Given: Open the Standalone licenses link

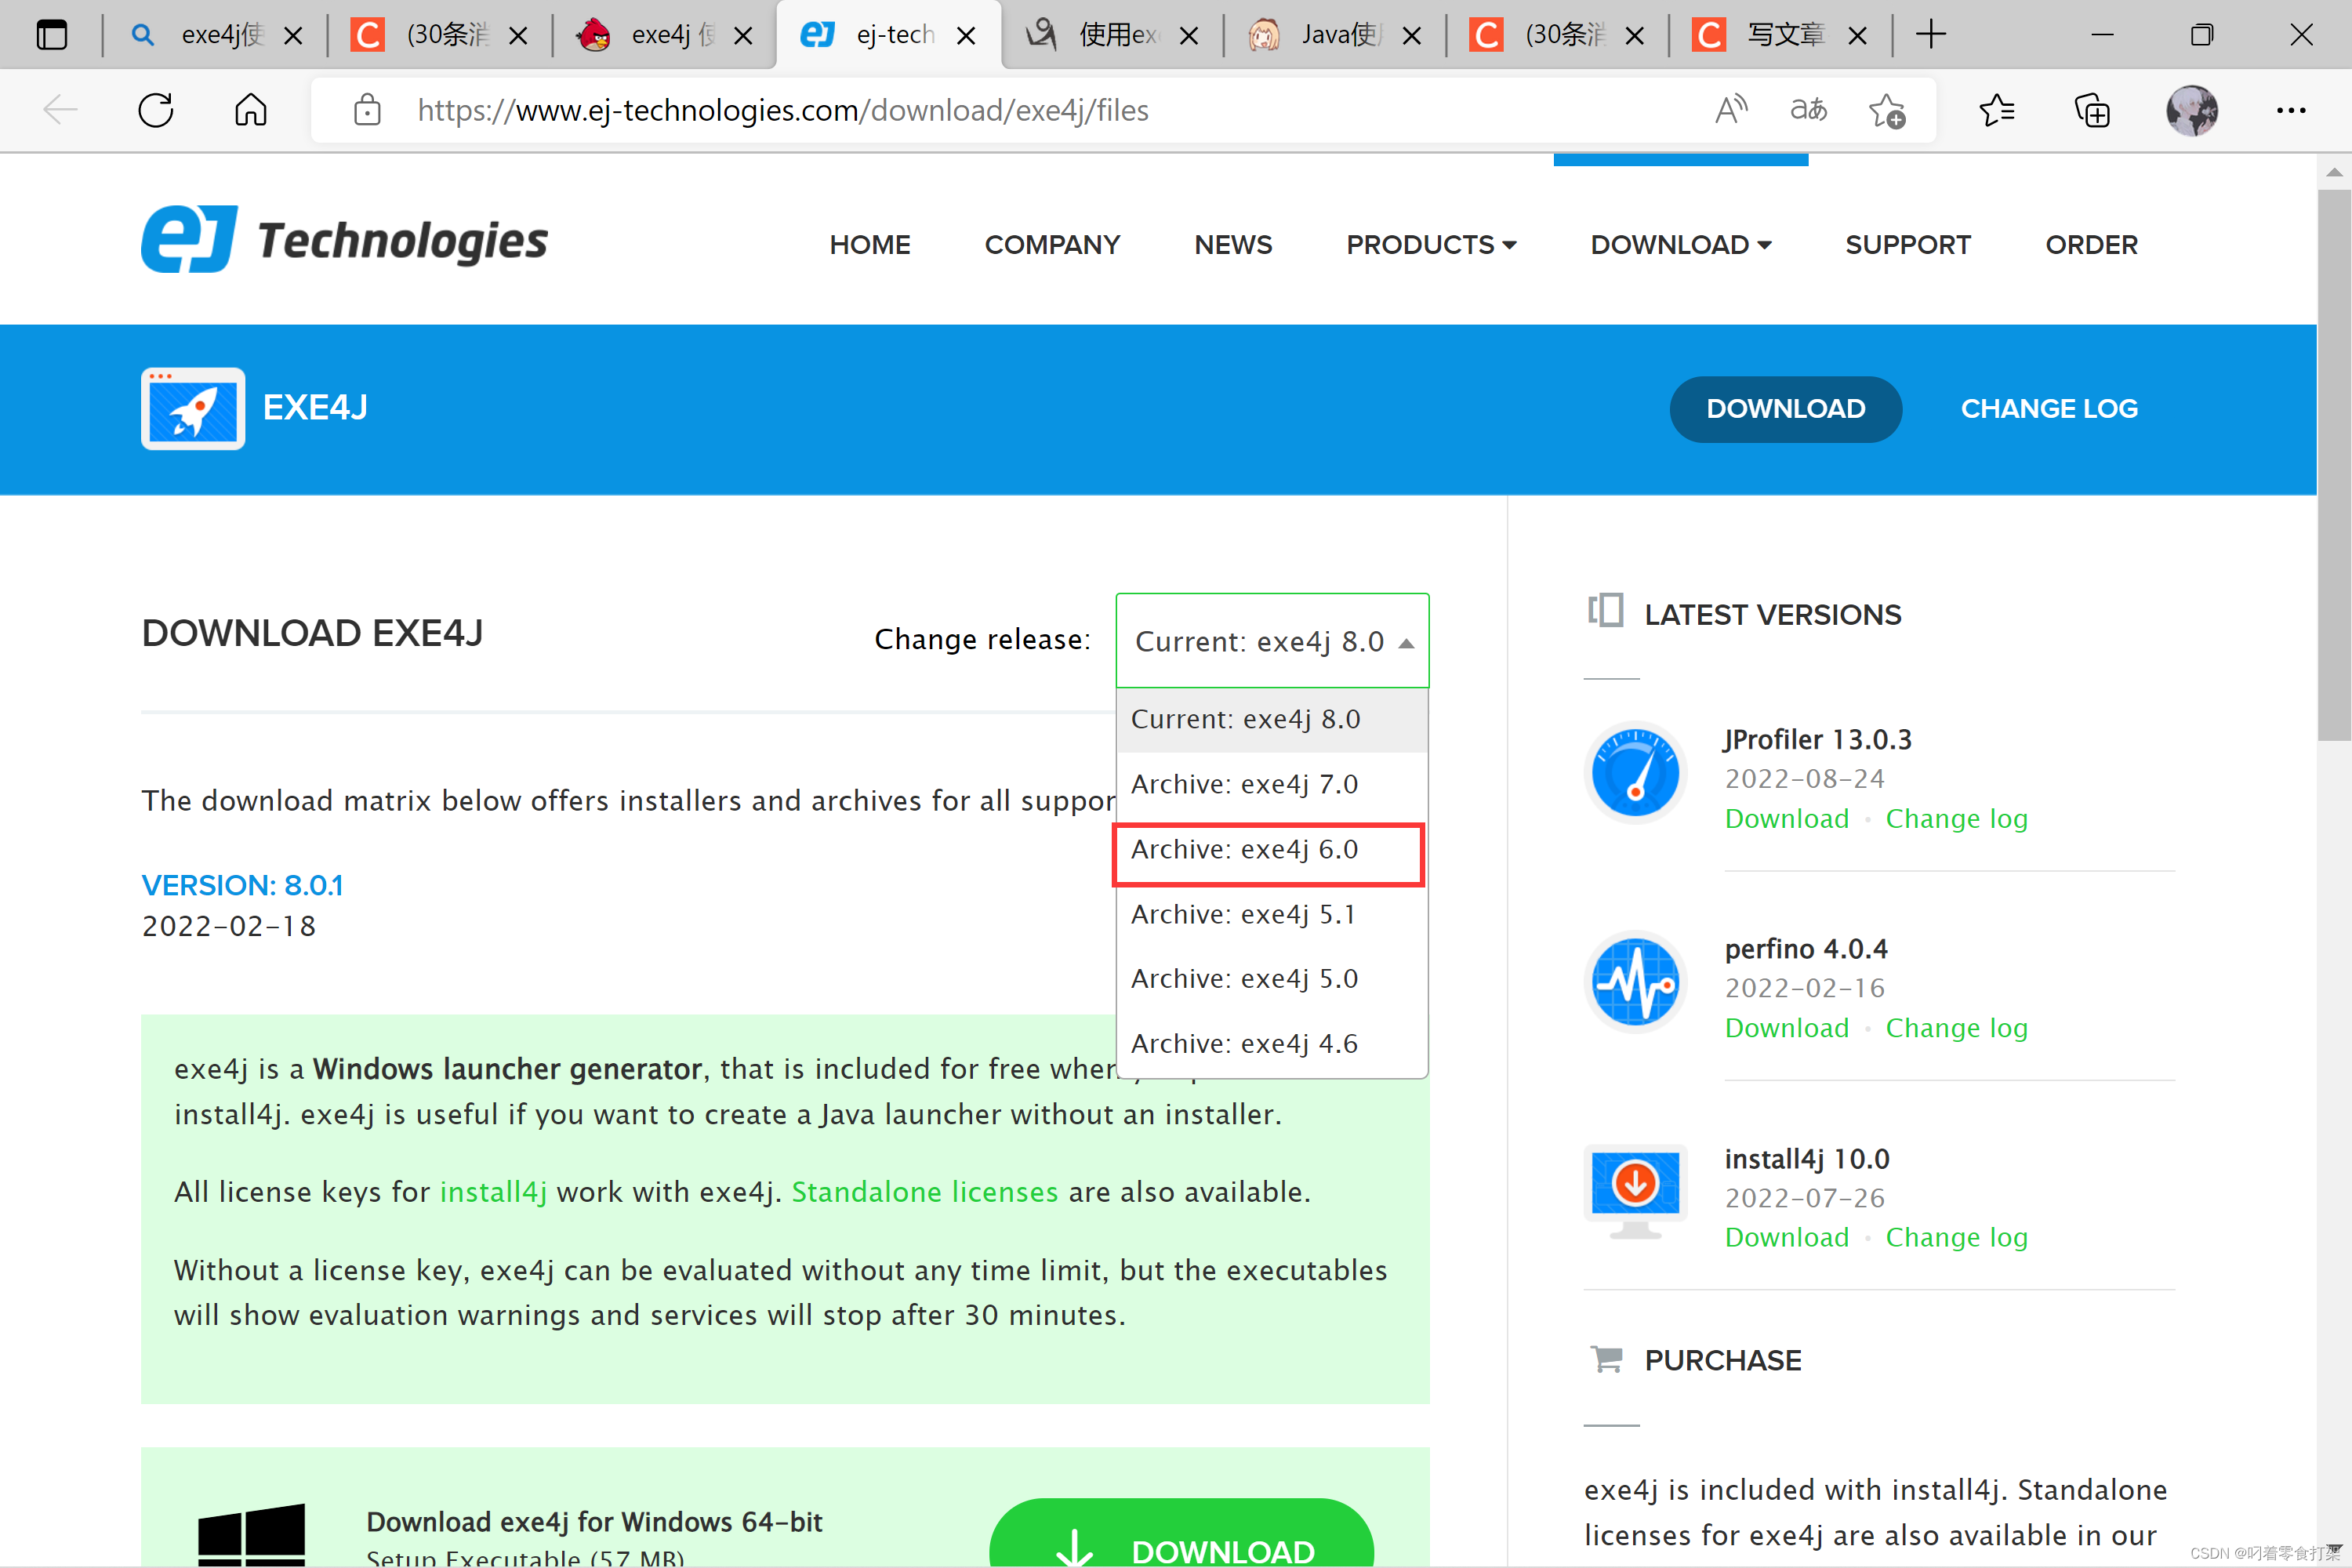Looking at the screenshot, I should pos(924,1192).
